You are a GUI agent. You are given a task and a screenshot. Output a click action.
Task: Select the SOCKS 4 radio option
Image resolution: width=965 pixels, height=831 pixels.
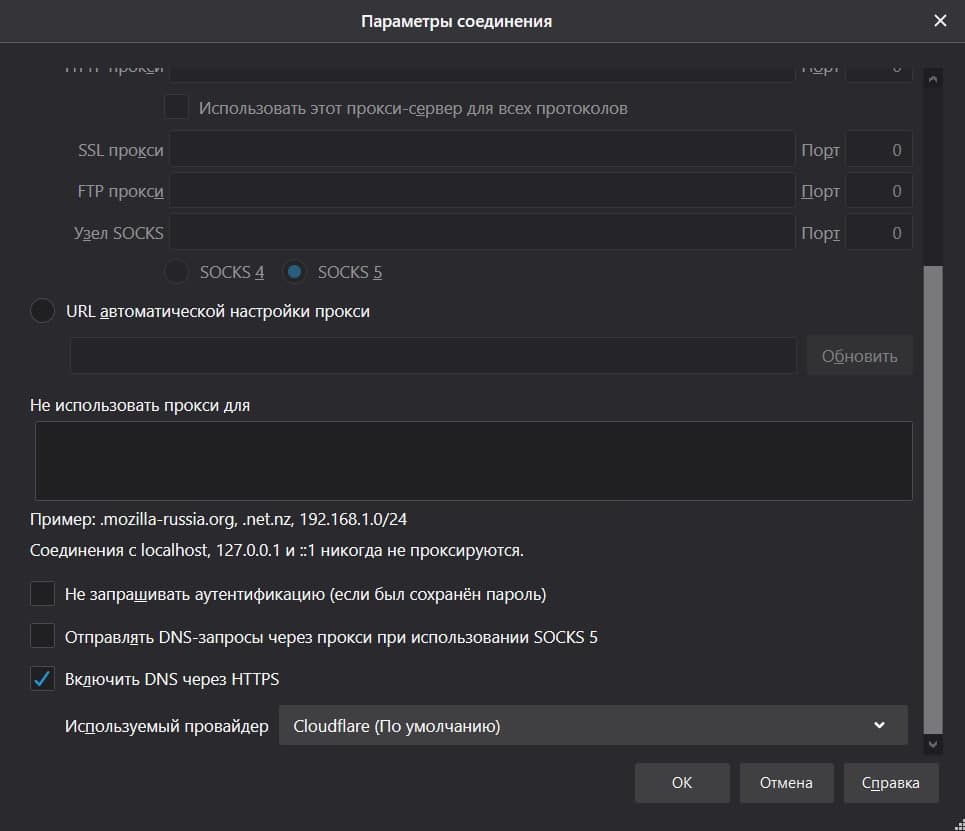(176, 272)
